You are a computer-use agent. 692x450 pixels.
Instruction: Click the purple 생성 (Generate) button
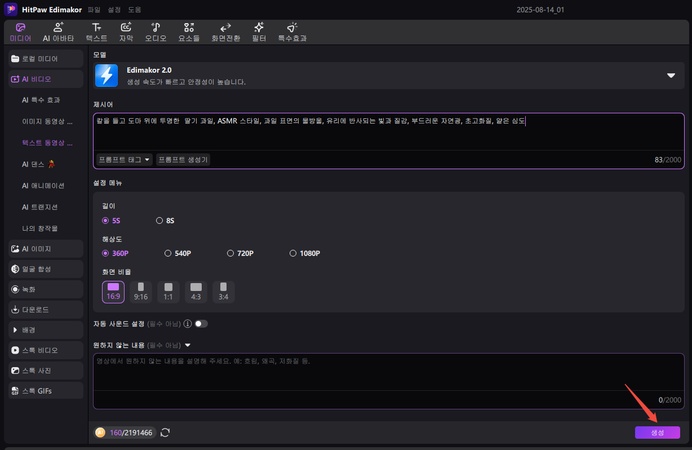657,433
